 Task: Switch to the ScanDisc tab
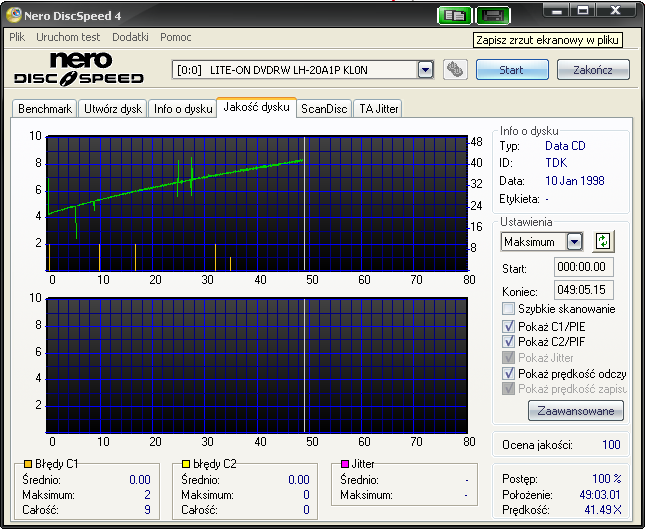(x=324, y=109)
